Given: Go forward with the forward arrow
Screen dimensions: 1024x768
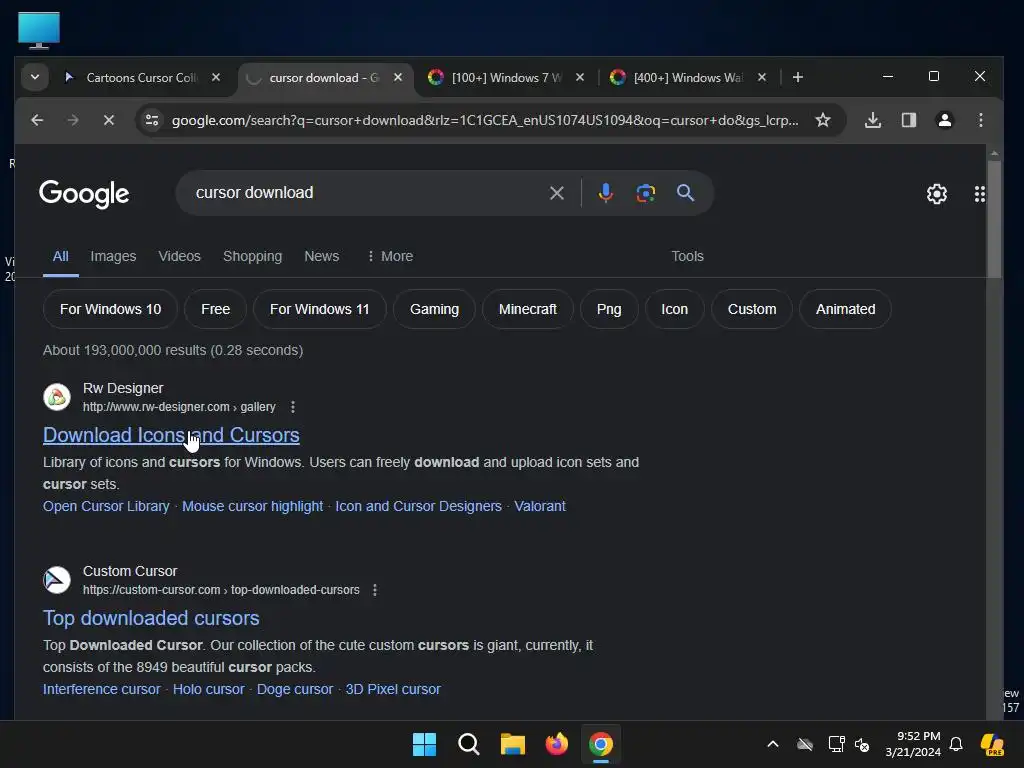Looking at the screenshot, I should pyautogui.click(x=73, y=120).
